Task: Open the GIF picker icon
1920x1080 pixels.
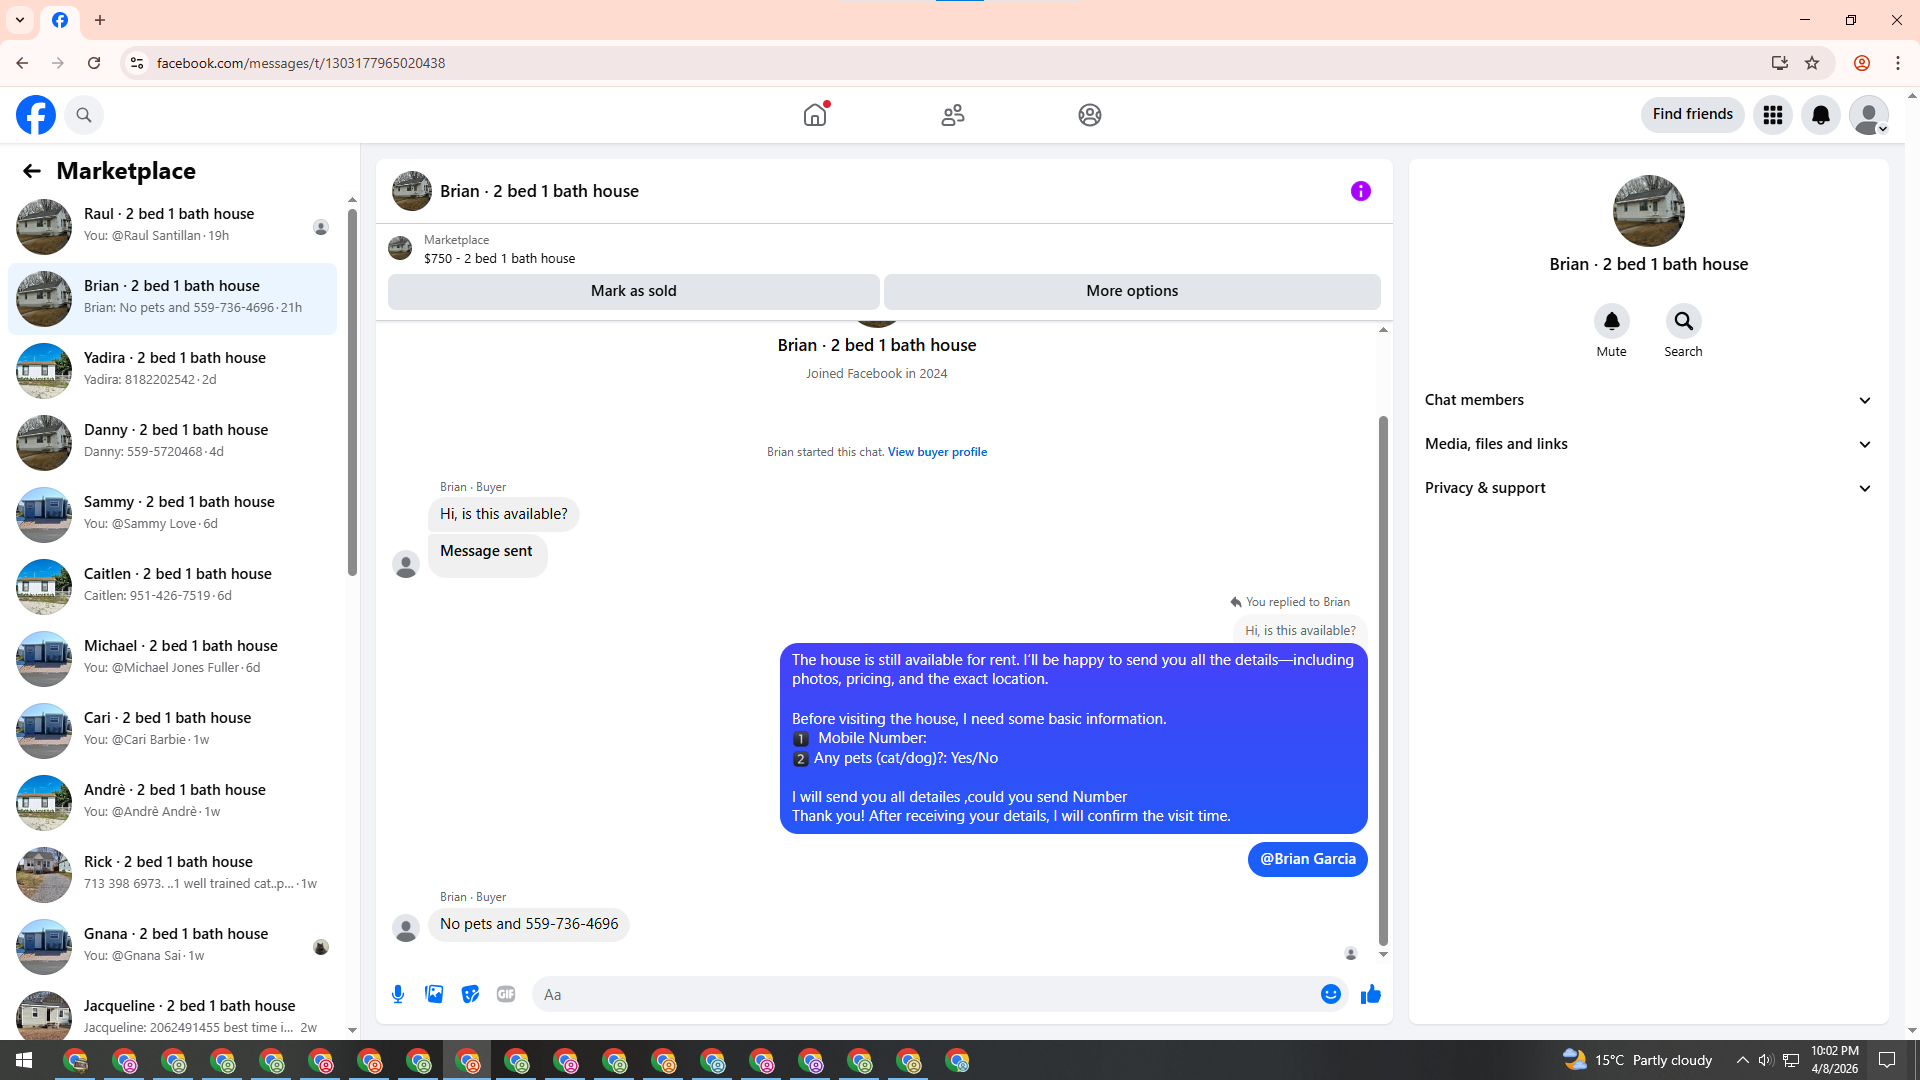Action: pyautogui.click(x=506, y=994)
